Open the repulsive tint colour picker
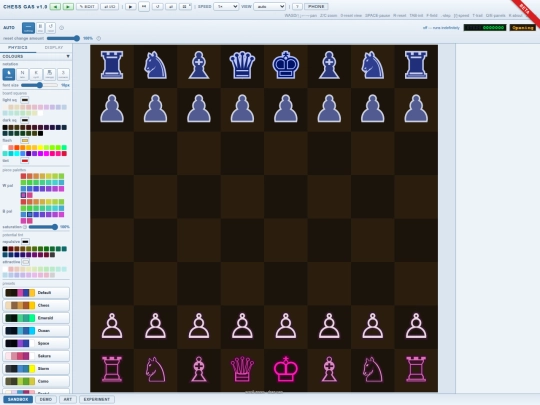The height and width of the screenshot is (405, 540). click(25, 241)
